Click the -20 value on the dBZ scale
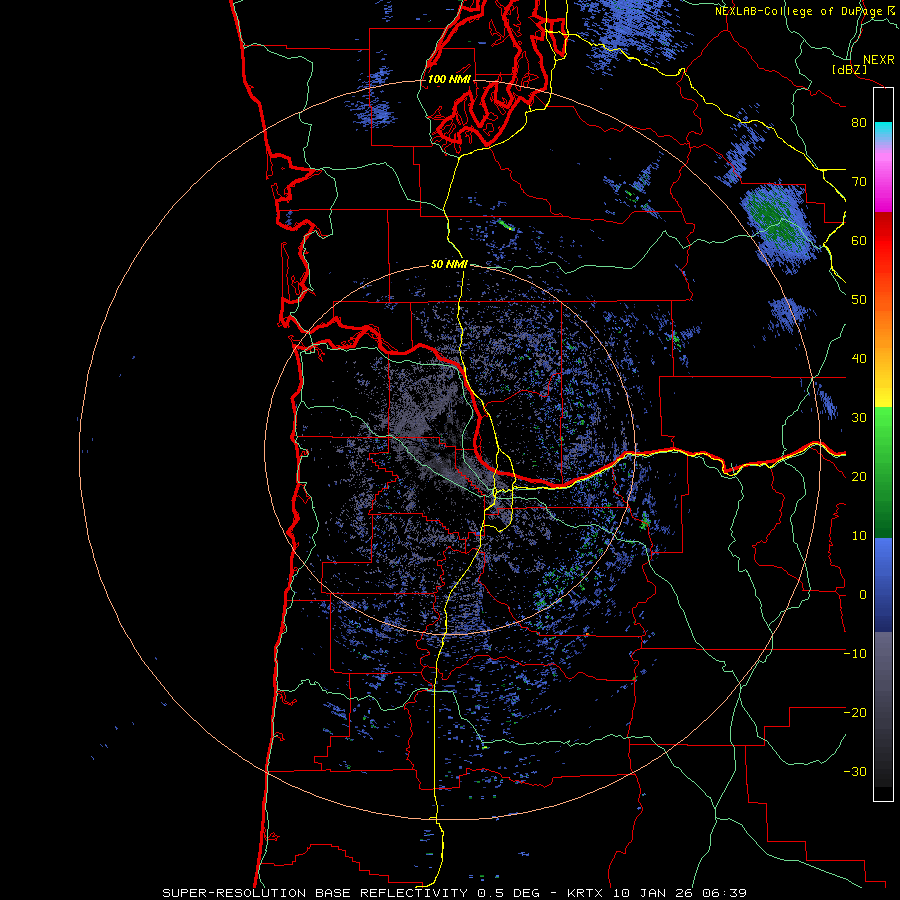The width and height of the screenshot is (900, 900). [855, 713]
